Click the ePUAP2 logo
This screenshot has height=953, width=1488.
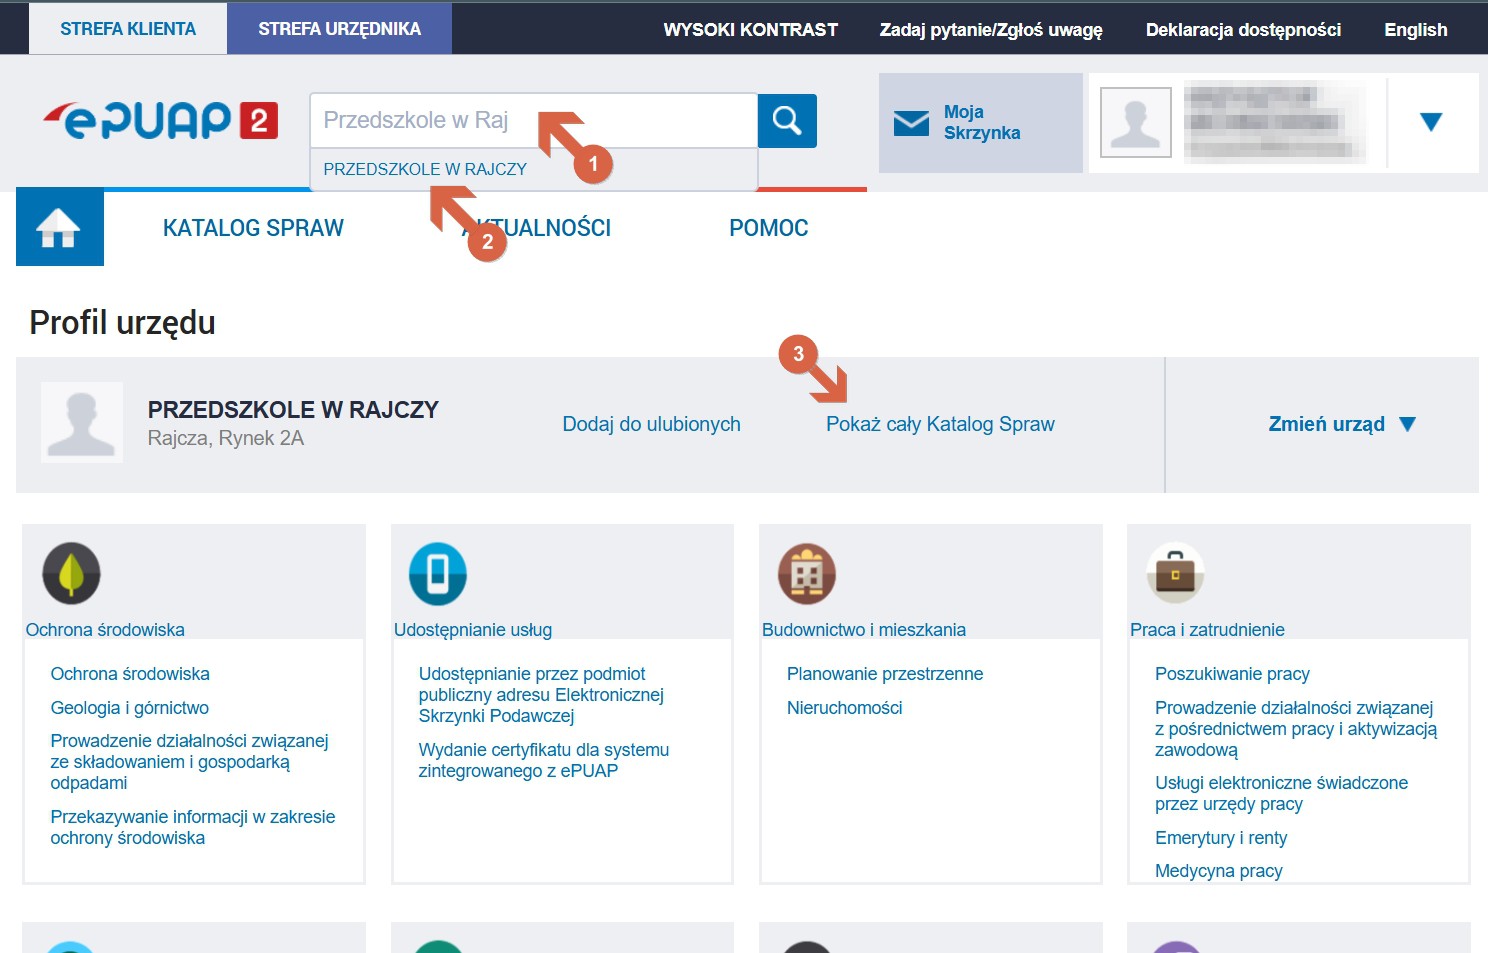click(x=160, y=121)
